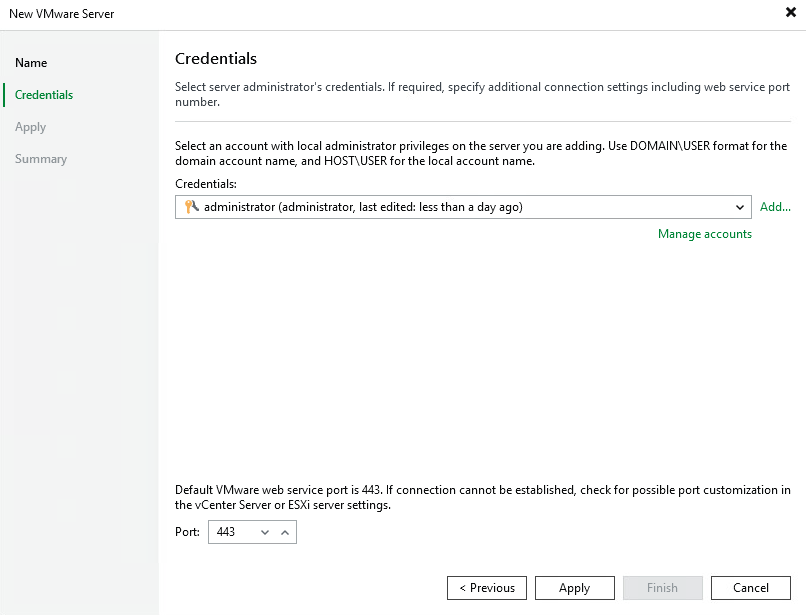Close the New VMware Server wizard with the X
806x615 pixels.
[789, 13]
